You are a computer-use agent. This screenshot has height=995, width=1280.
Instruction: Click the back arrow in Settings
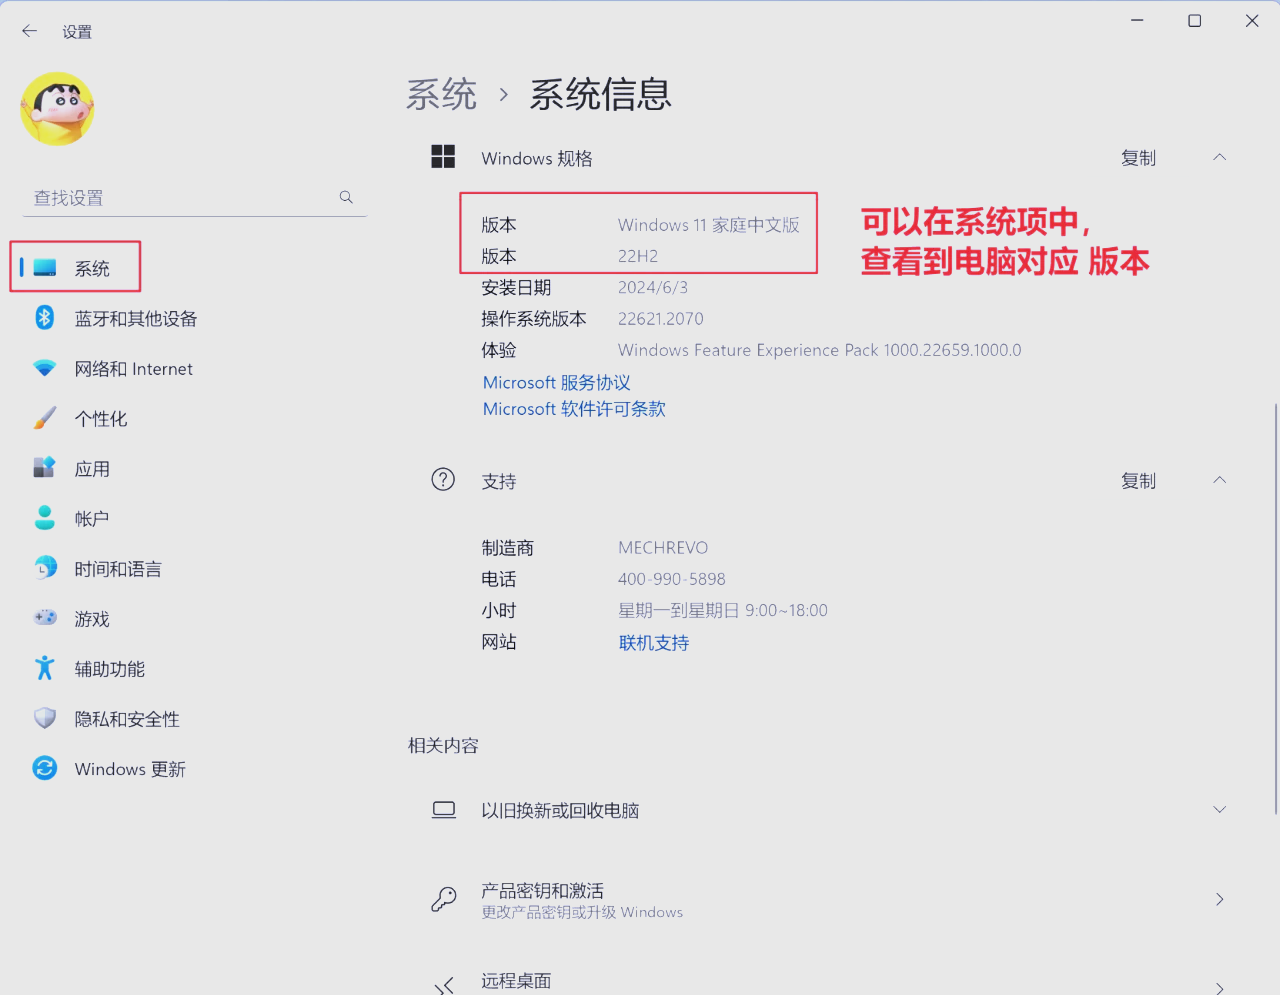pos(29,31)
